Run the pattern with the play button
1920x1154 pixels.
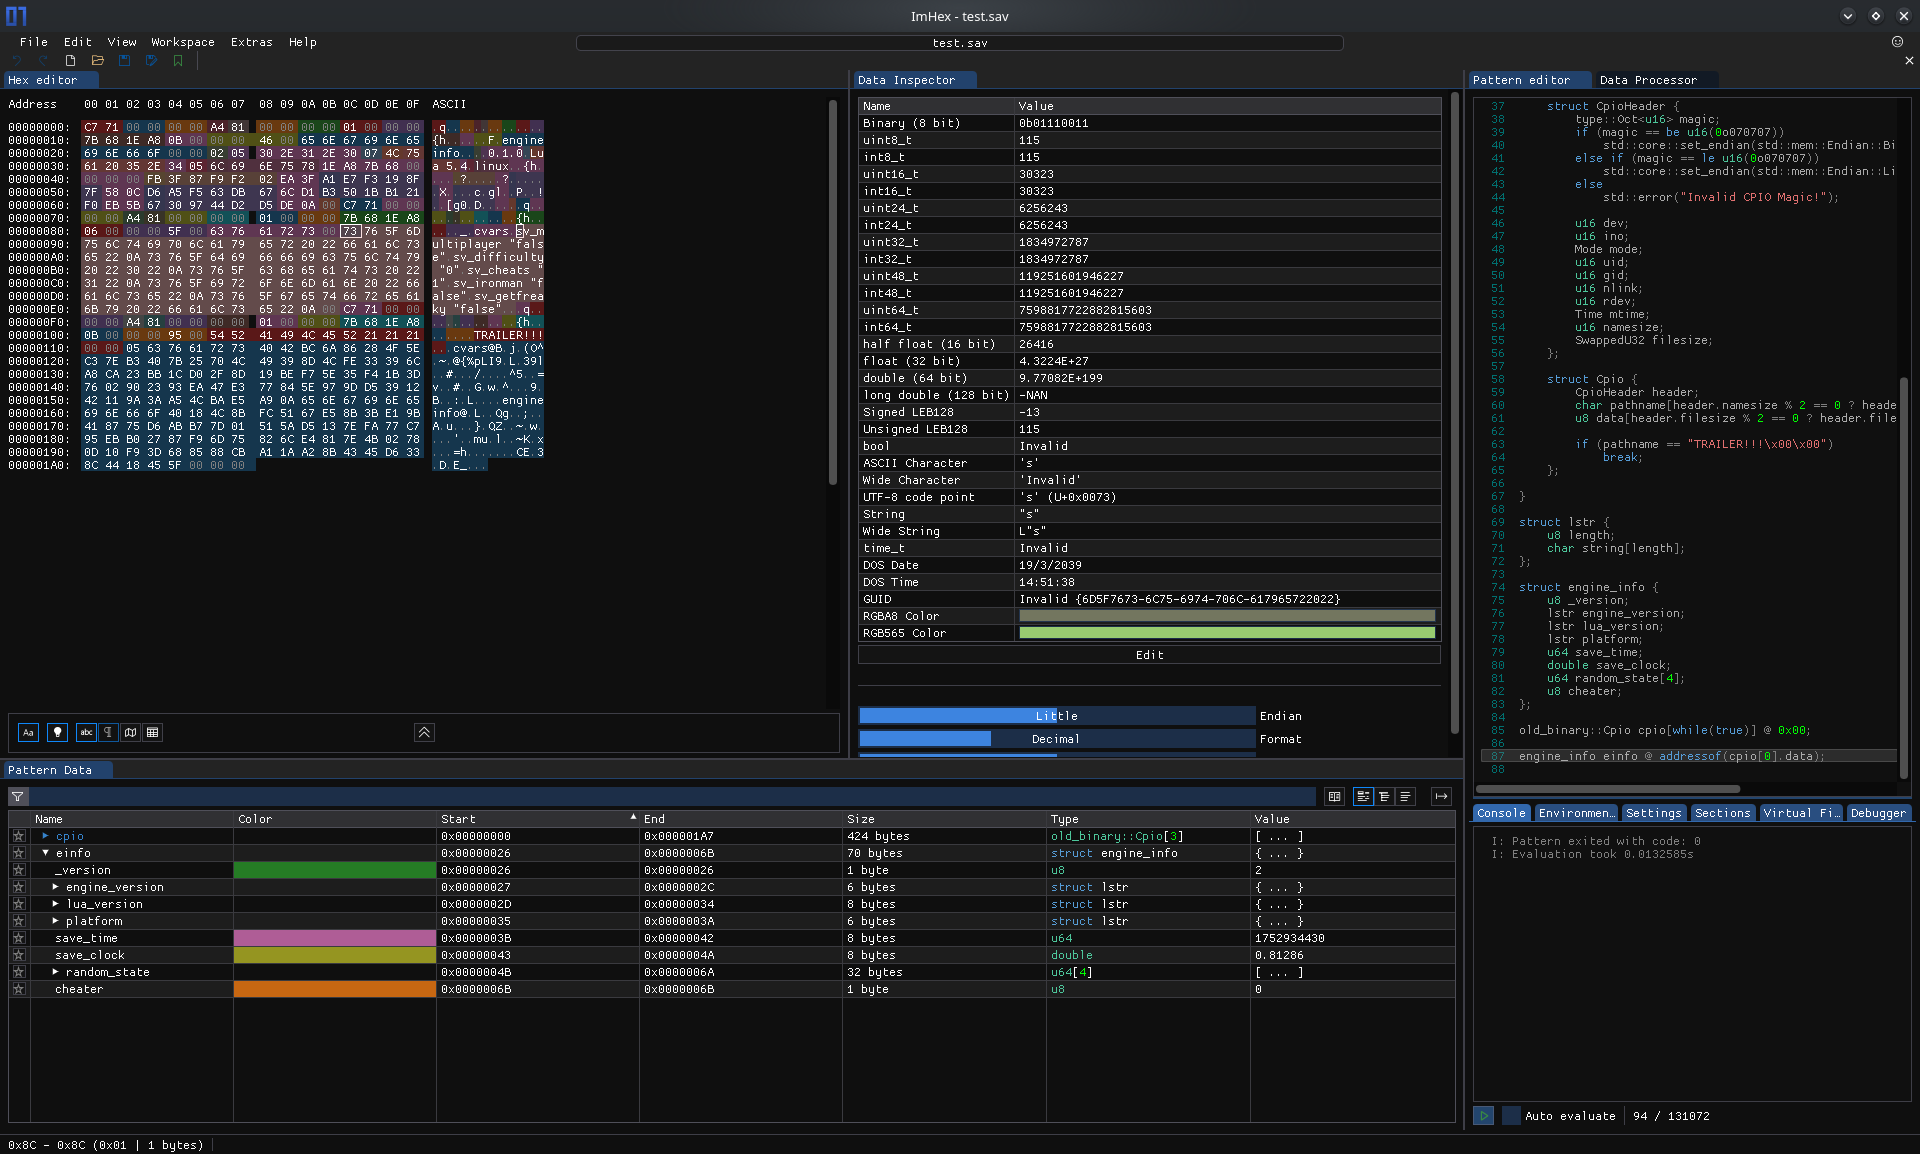[1484, 1115]
